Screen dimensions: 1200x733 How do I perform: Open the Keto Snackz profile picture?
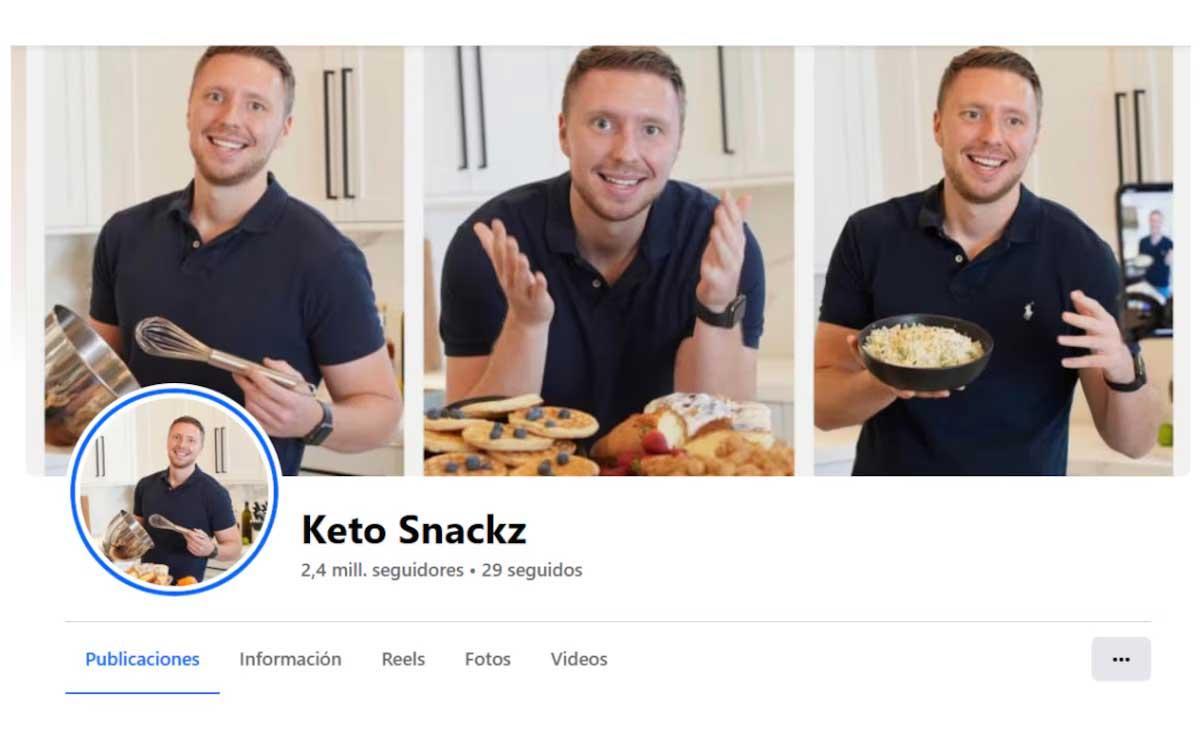pos(175,490)
